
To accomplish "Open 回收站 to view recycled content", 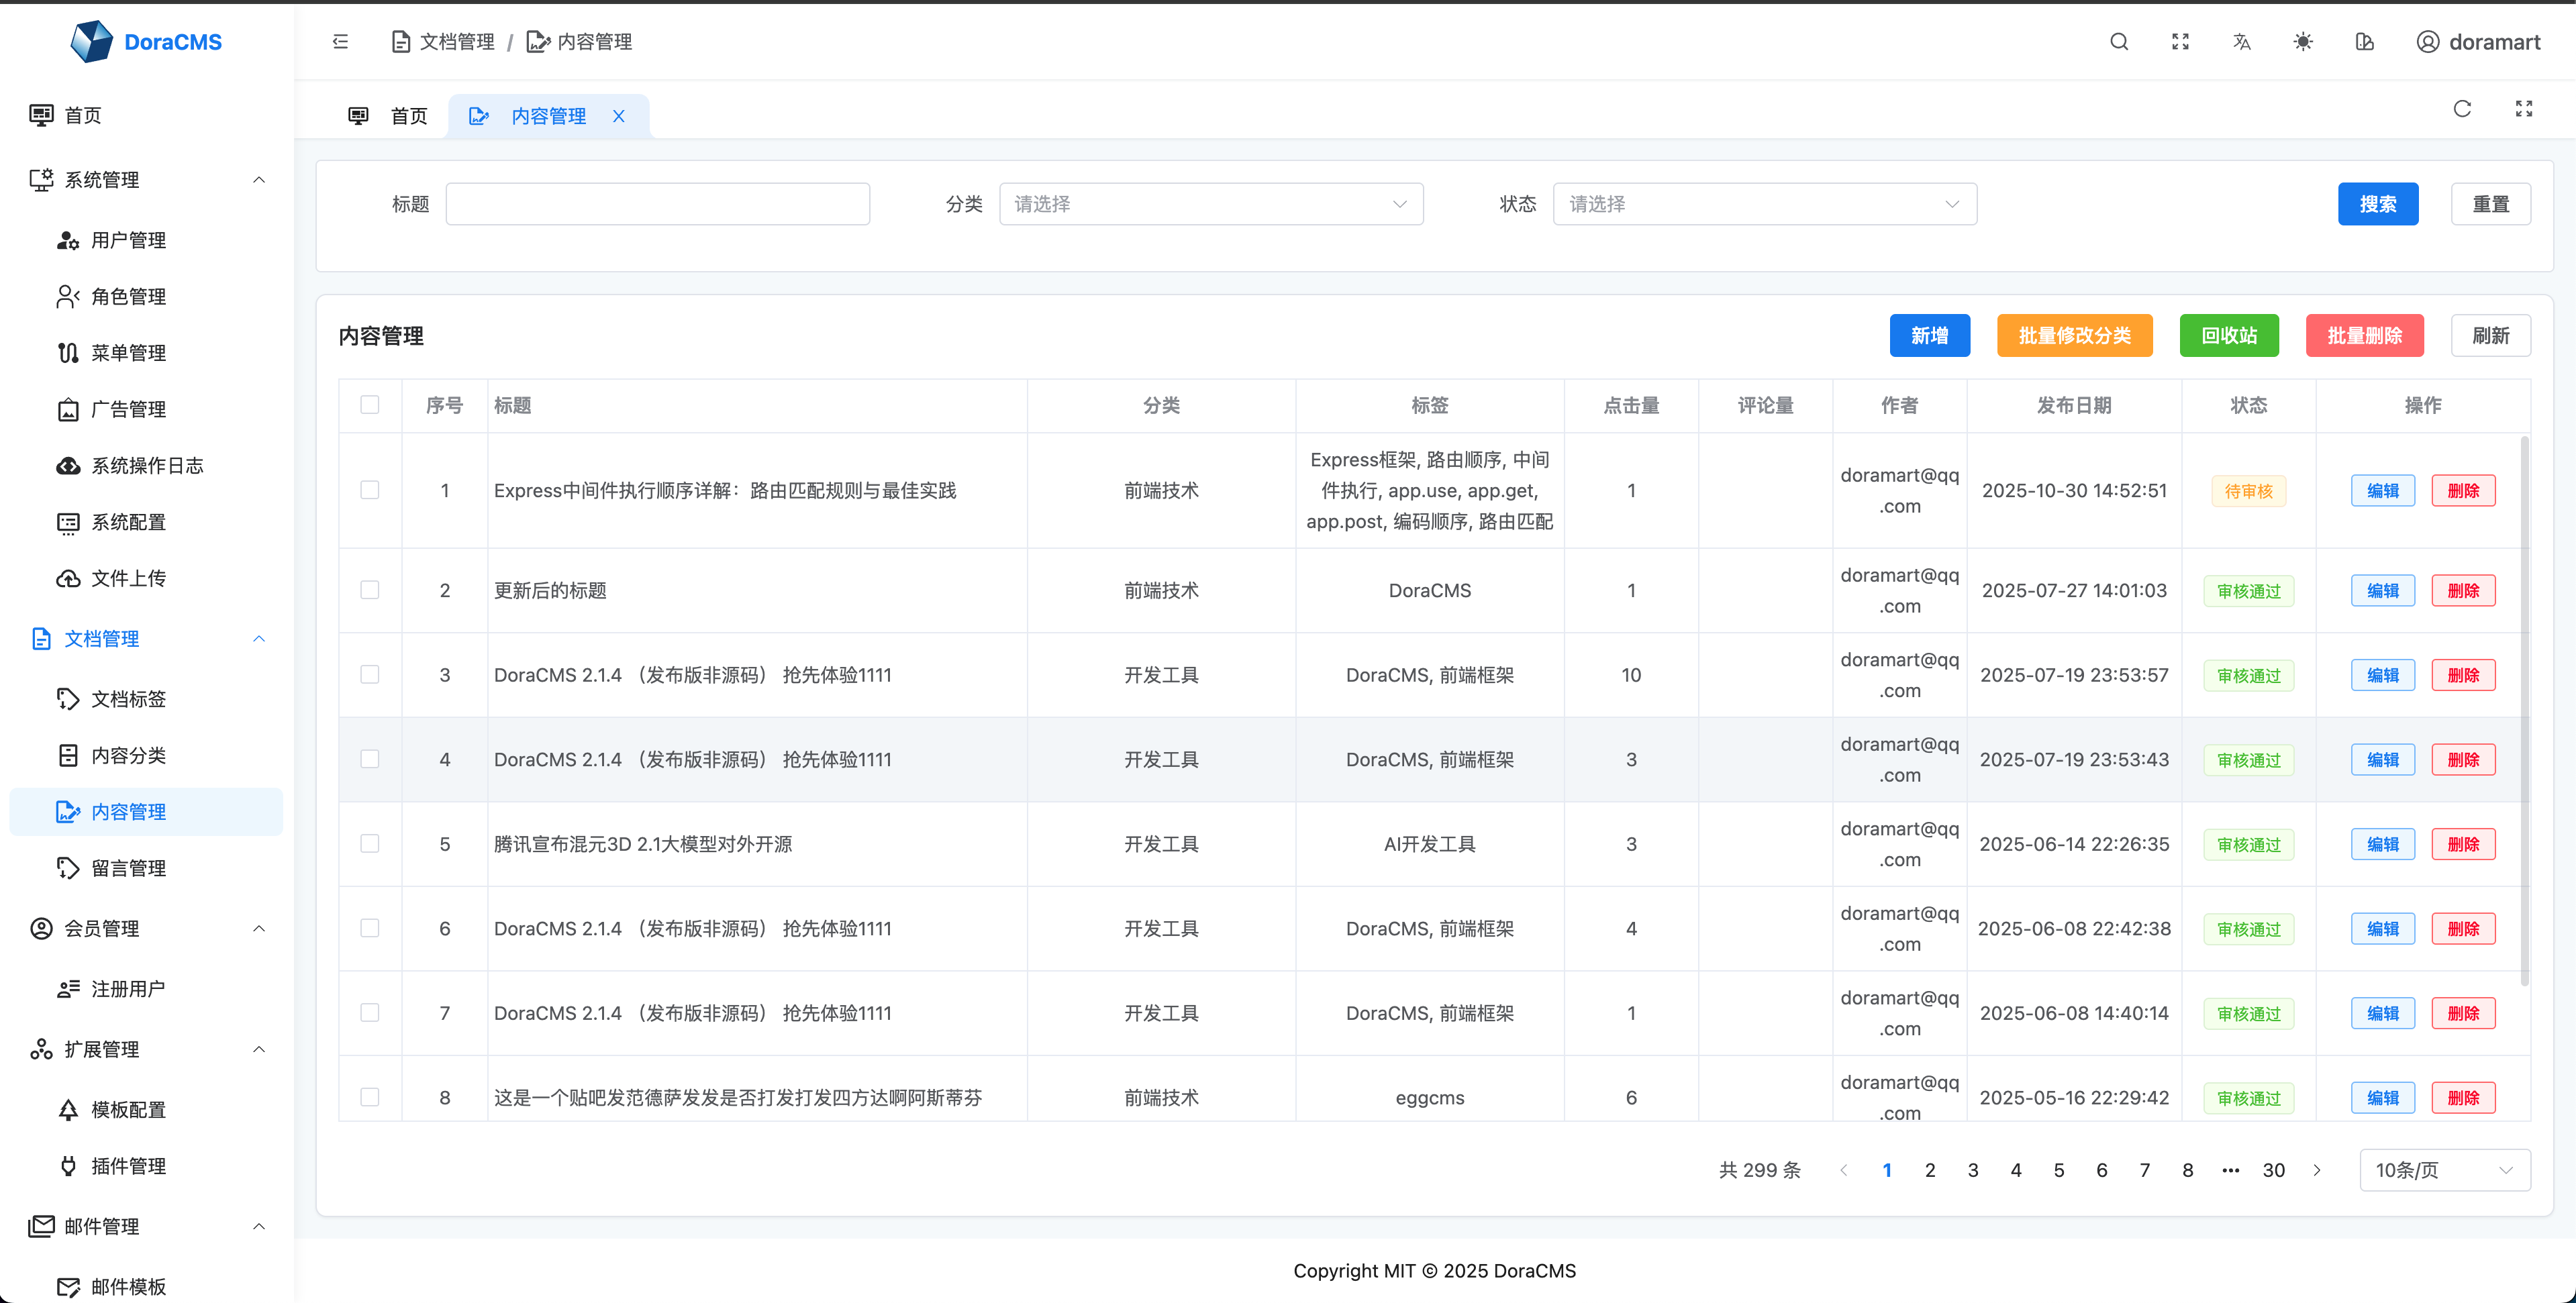I will (2228, 335).
